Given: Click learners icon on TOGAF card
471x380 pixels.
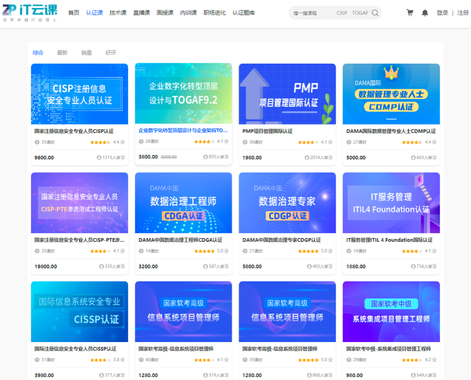Looking at the screenshot, I should click(x=205, y=157).
